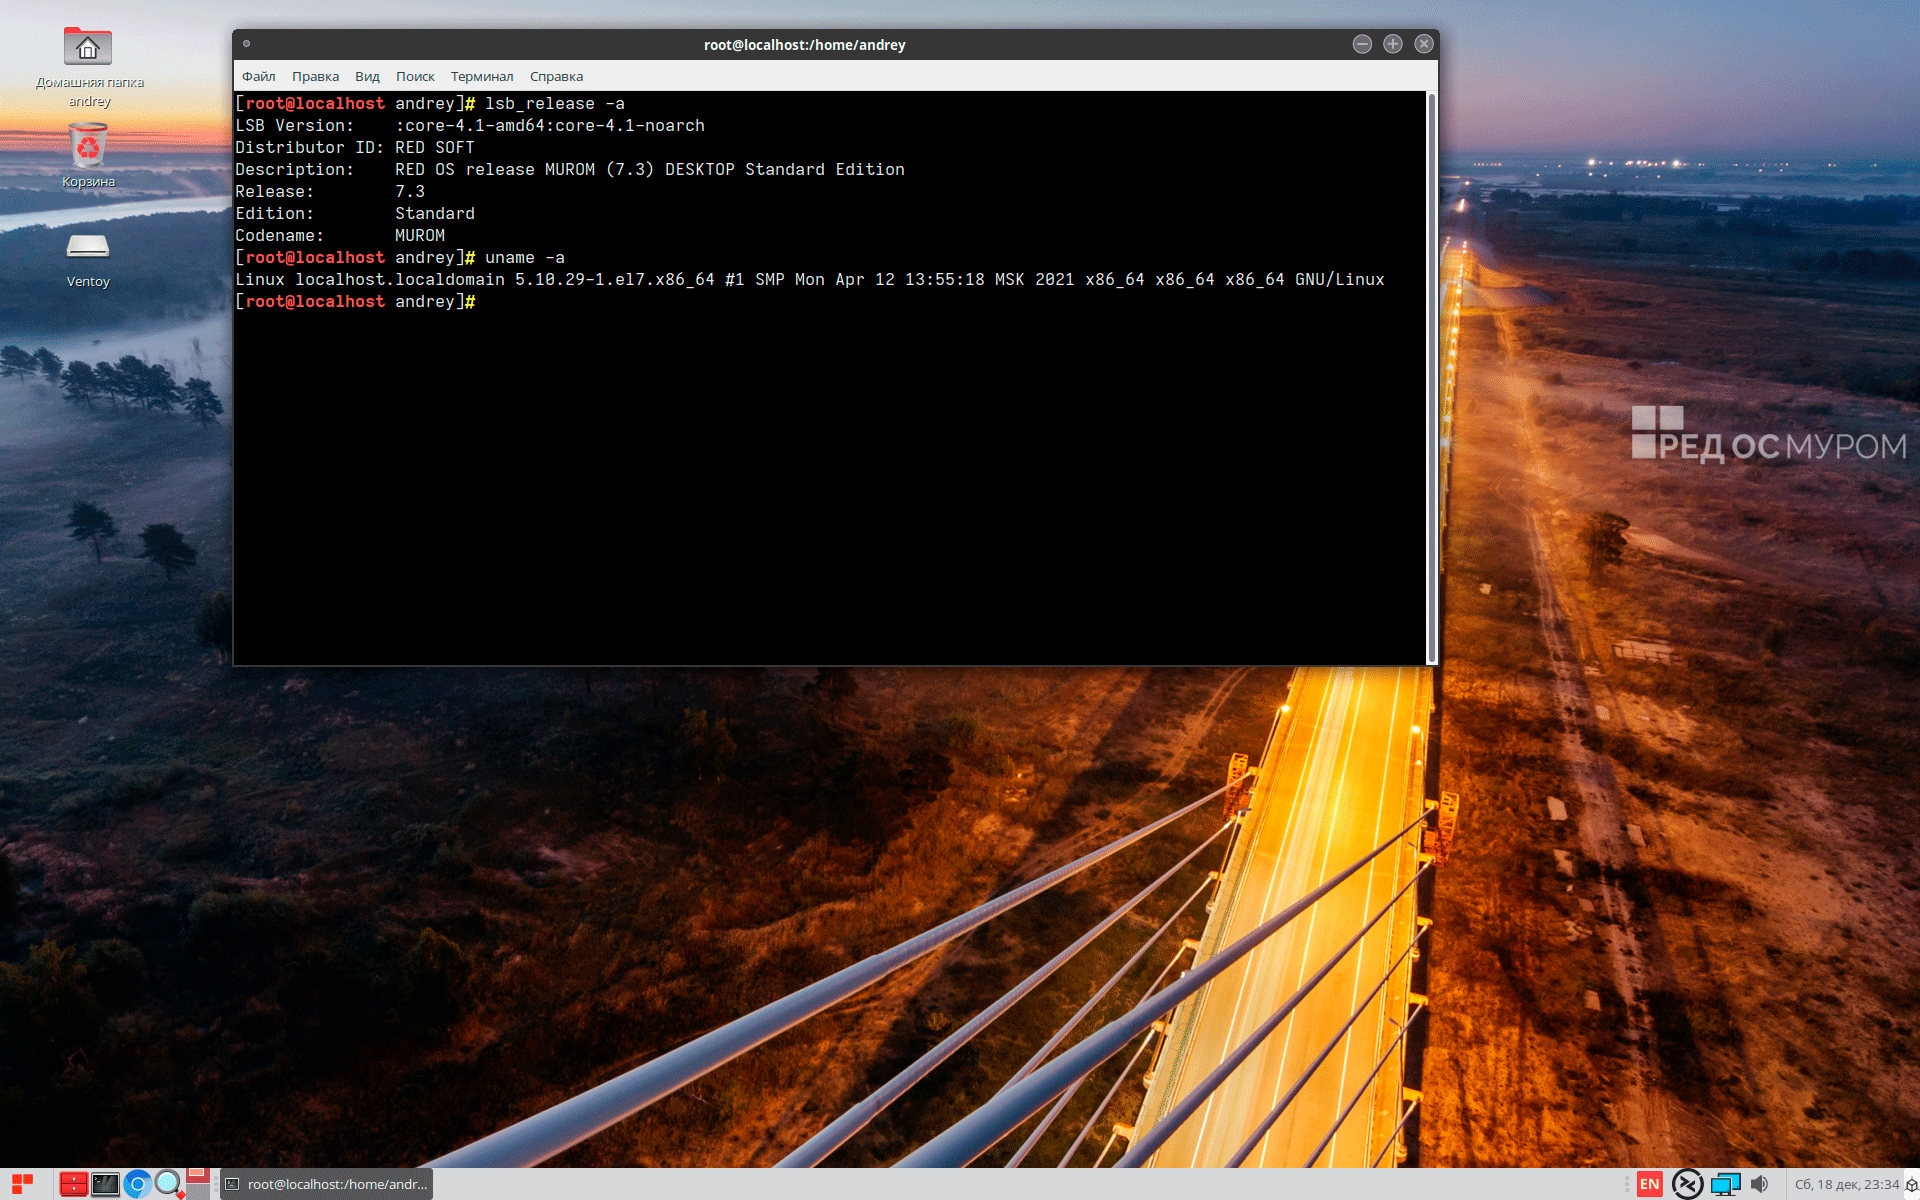Click the terminal vertical scrollbar
The height and width of the screenshot is (1200, 1920).
[x=1431, y=377]
